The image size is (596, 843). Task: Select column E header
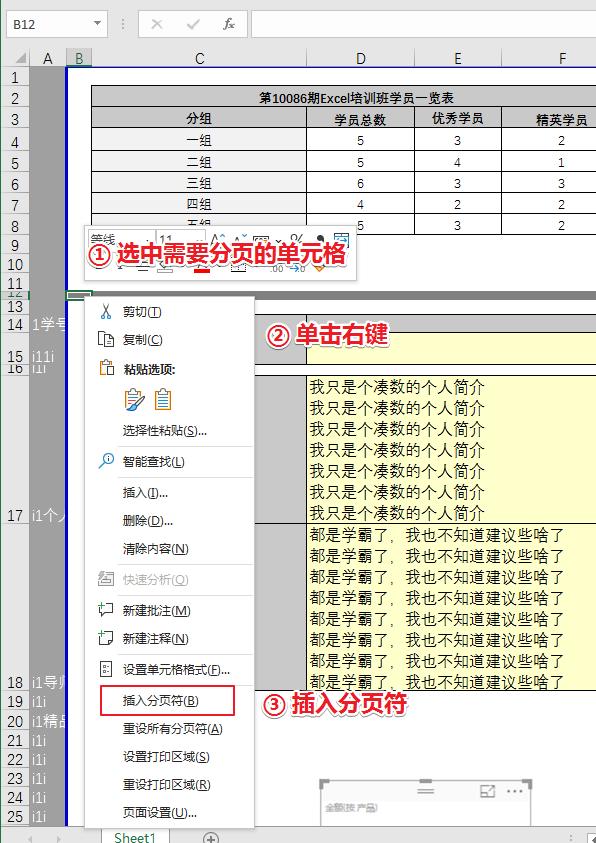click(x=458, y=58)
